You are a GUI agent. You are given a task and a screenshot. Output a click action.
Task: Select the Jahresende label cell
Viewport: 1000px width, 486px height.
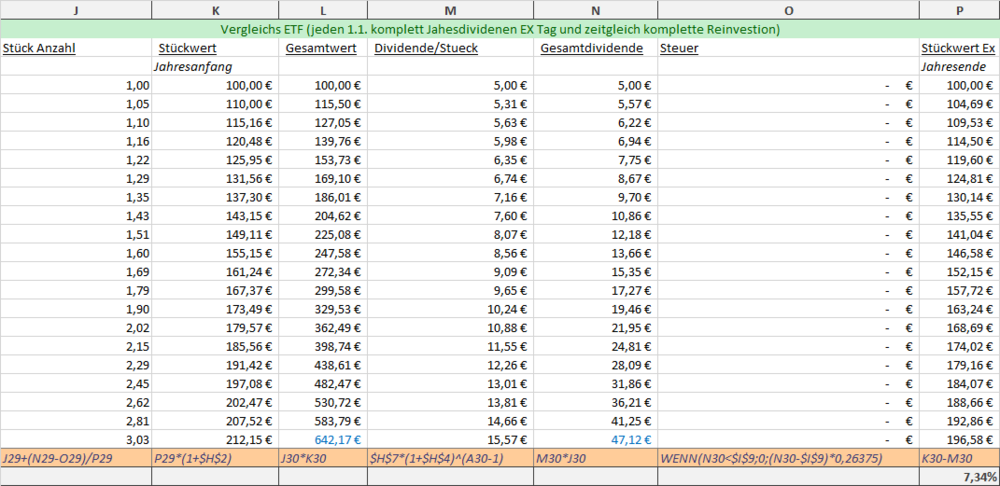coord(958,66)
